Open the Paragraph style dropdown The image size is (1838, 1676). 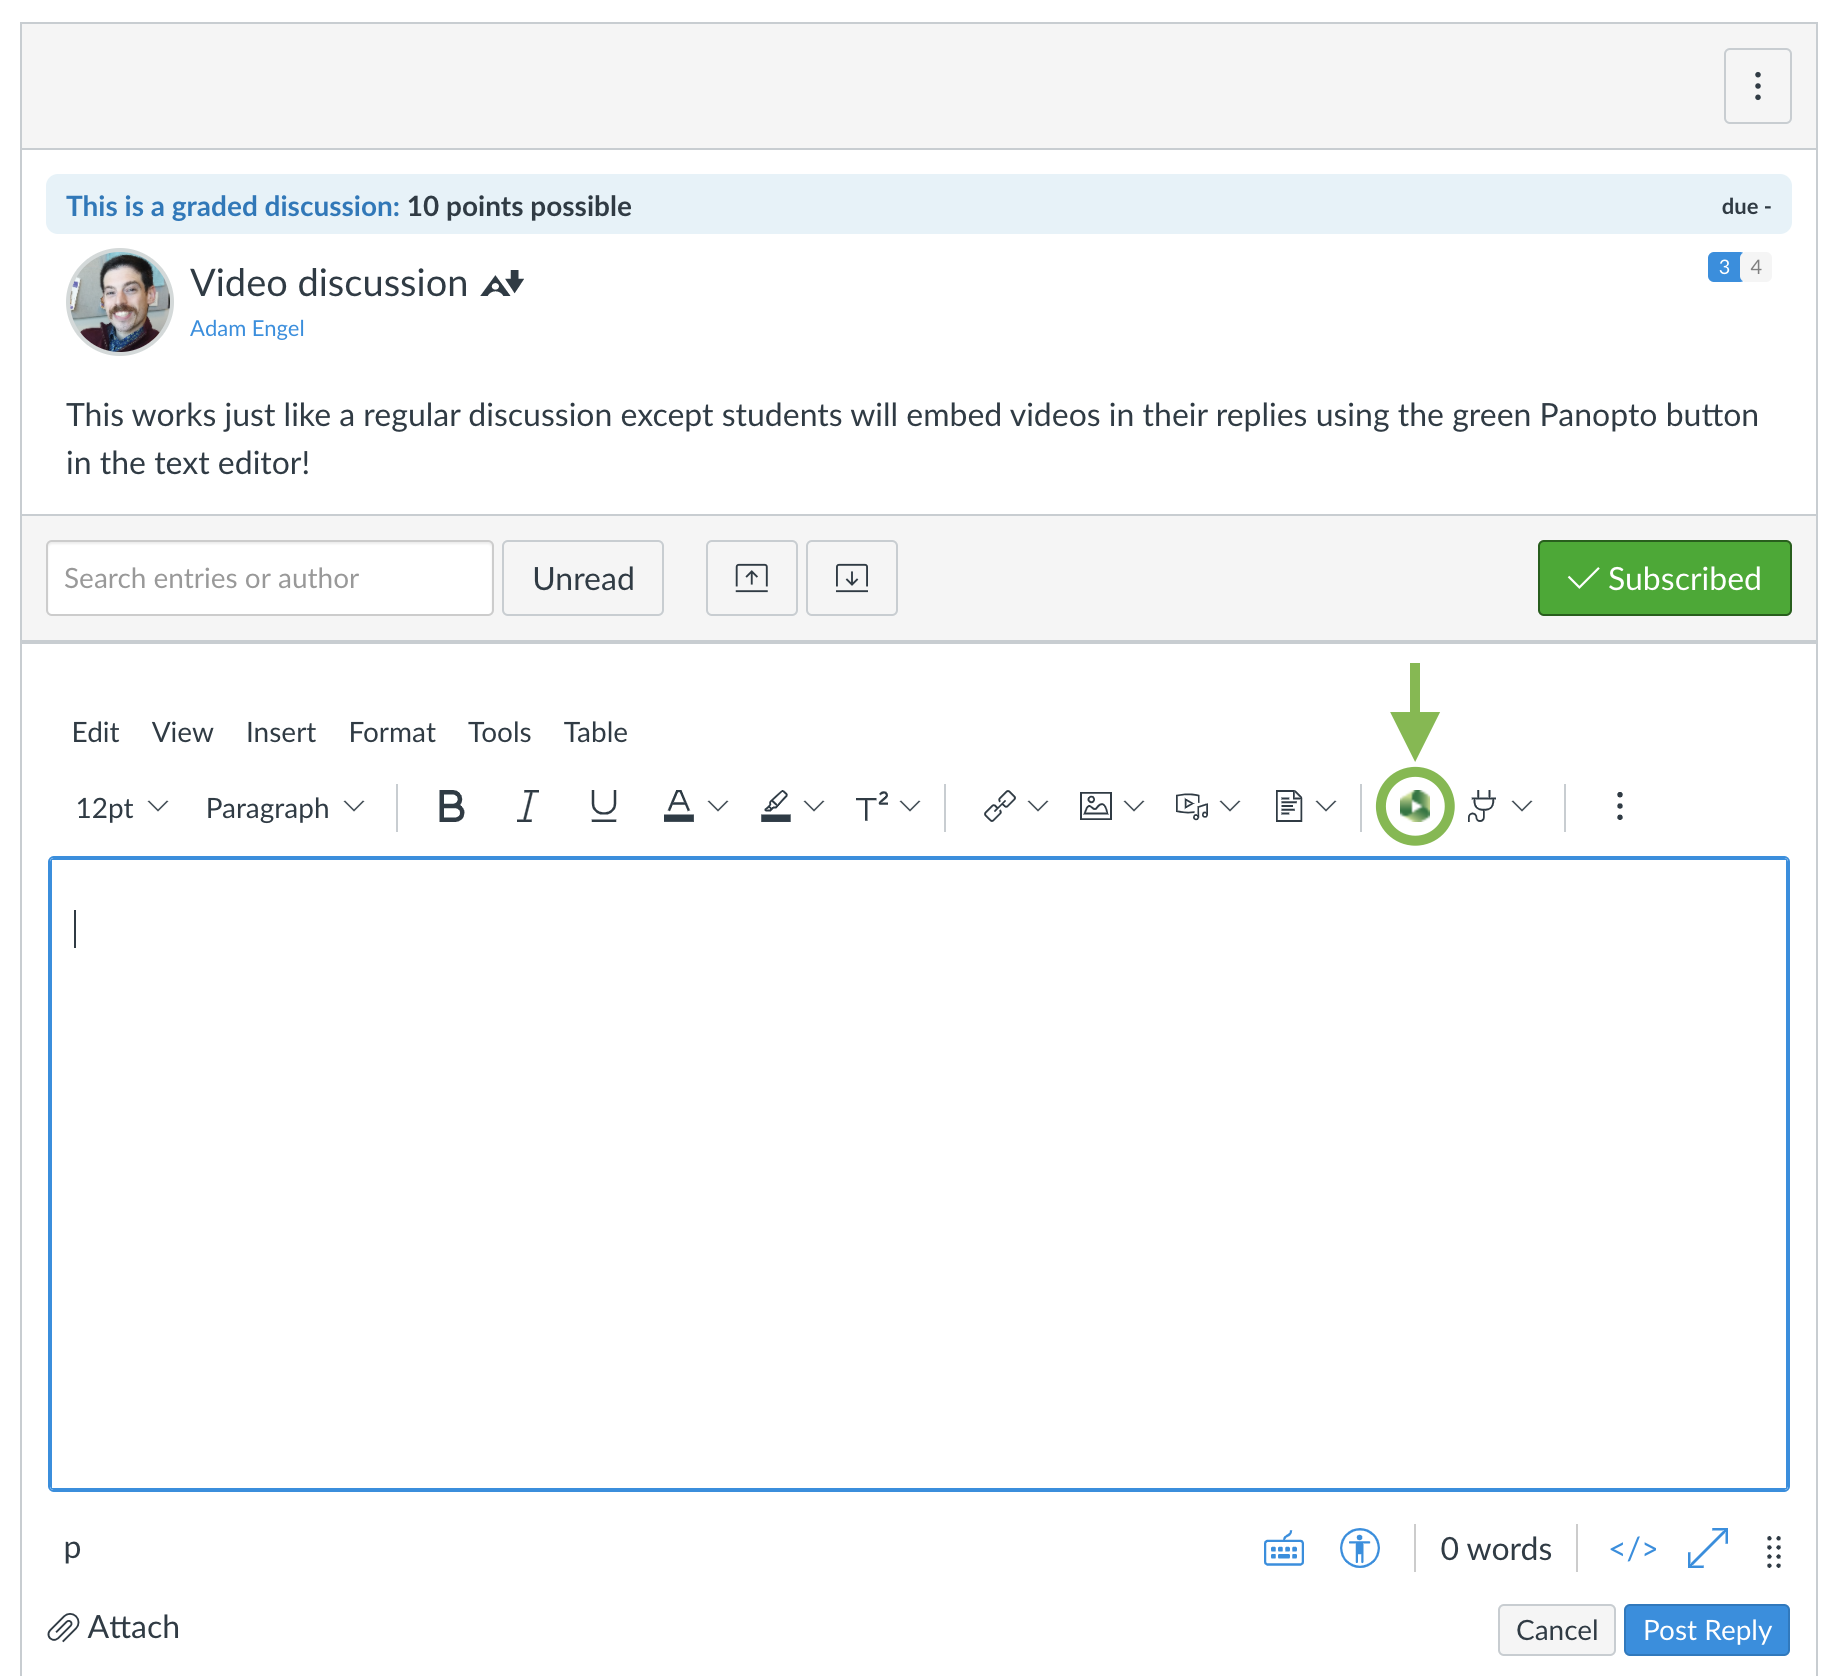(x=284, y=807)
